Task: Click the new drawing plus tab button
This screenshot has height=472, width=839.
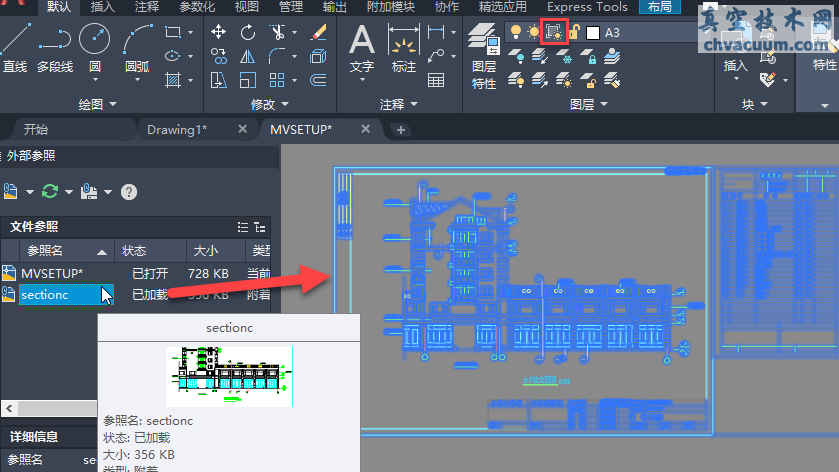Action: 400,130
